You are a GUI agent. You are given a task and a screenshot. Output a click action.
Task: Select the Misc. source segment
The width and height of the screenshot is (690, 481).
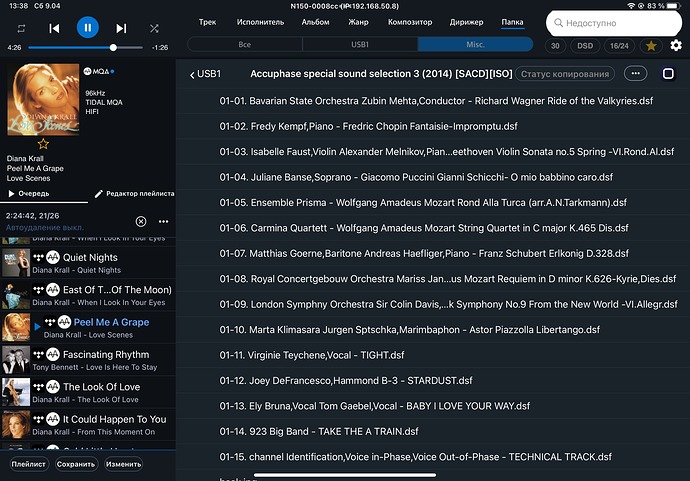(x=475, y=44)
